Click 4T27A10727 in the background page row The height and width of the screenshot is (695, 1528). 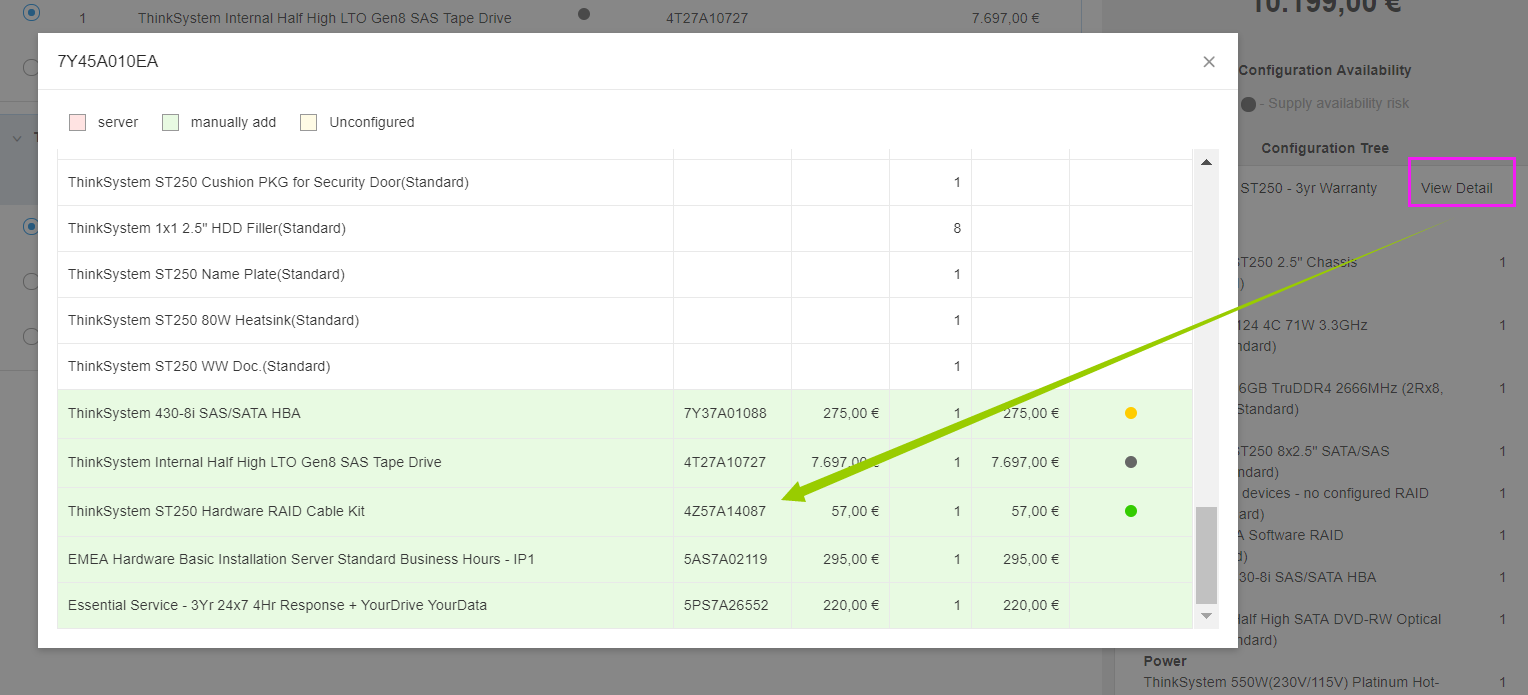click(x=707, y=18)
